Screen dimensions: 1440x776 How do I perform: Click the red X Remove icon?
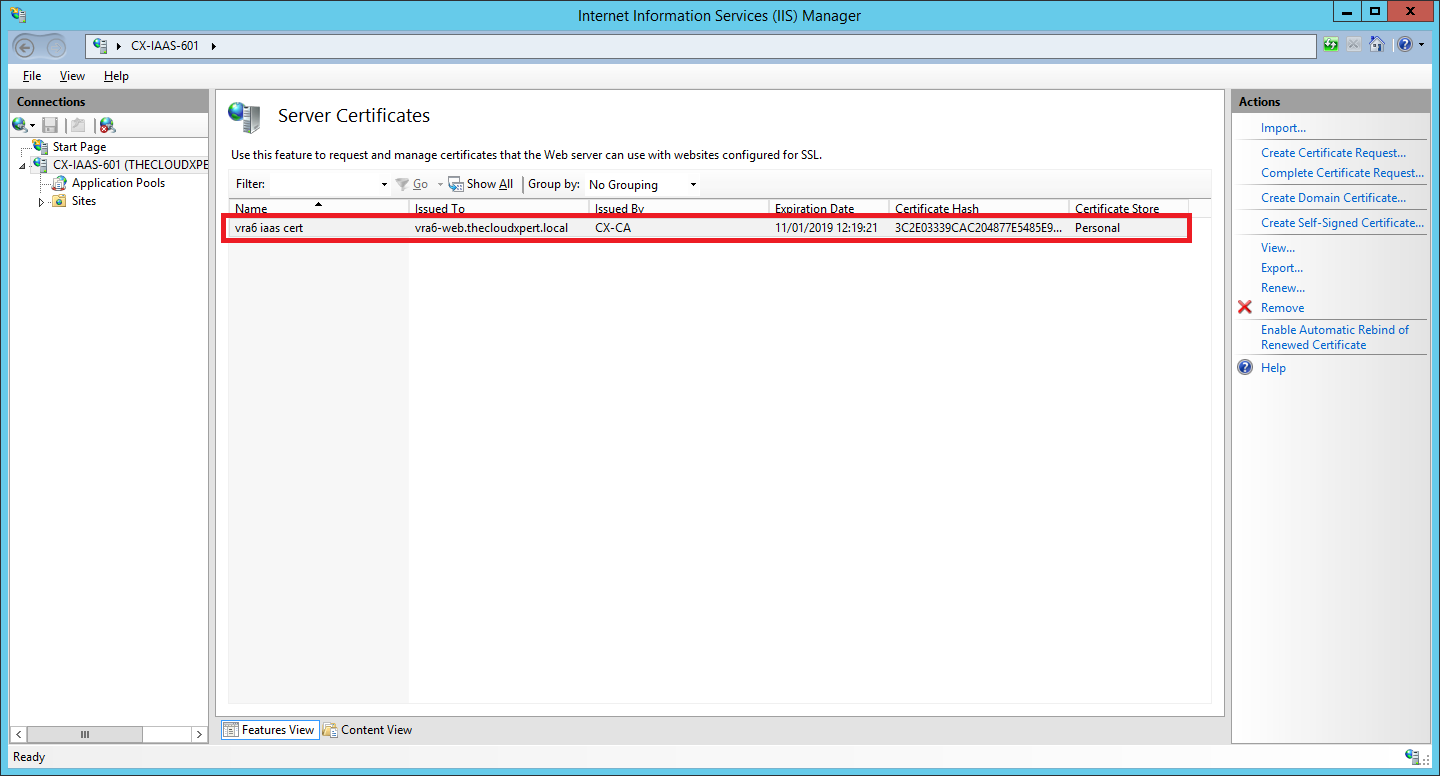[x=1245, y=308]
